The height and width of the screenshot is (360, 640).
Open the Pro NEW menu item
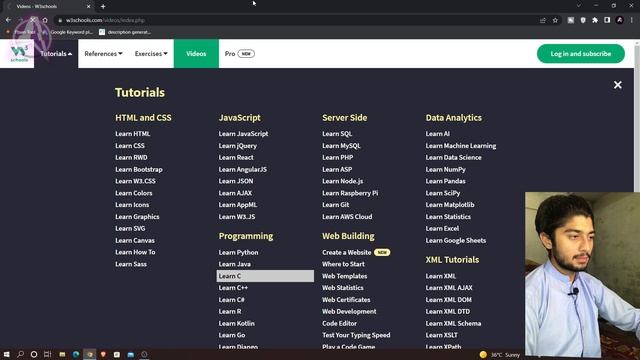click(240, 53)
